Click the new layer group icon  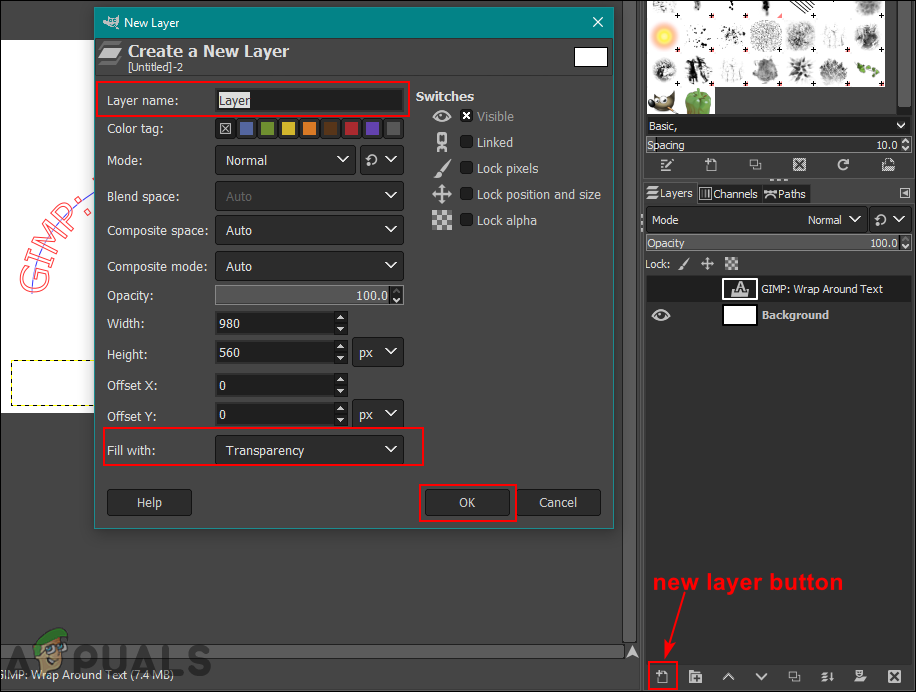pyautogui.click(x=695, y=676)
